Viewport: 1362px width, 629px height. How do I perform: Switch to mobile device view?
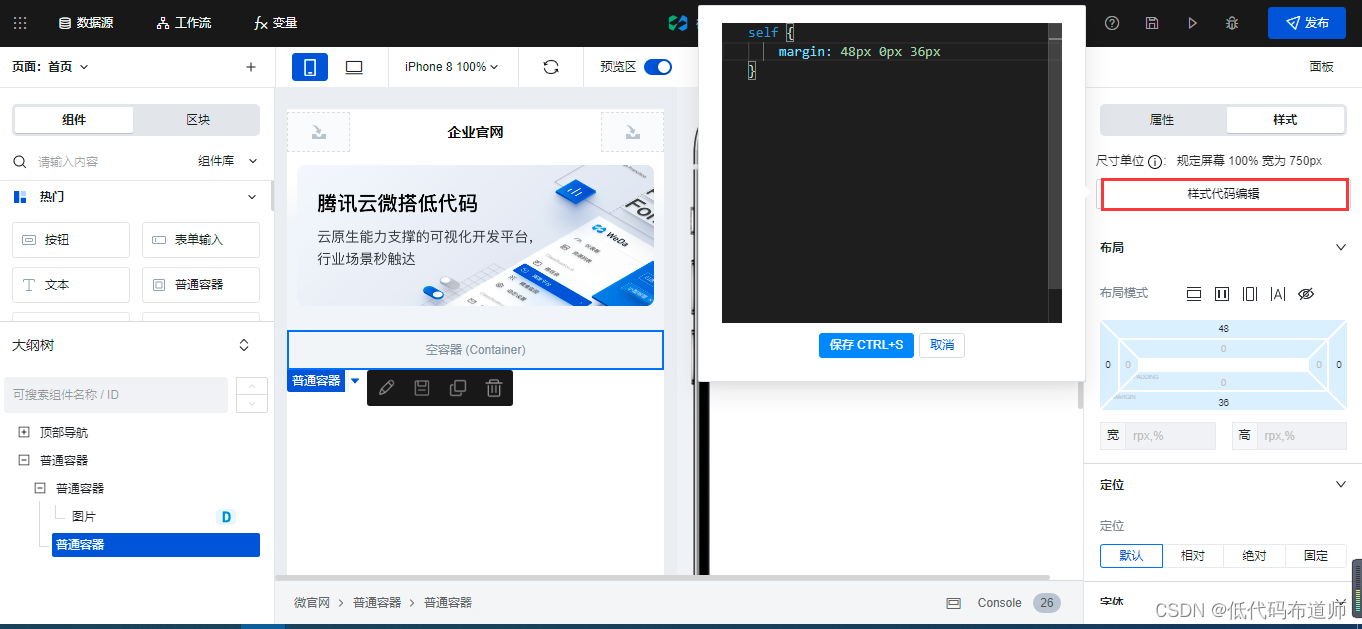pyautogui.click(x=310, y=67)
